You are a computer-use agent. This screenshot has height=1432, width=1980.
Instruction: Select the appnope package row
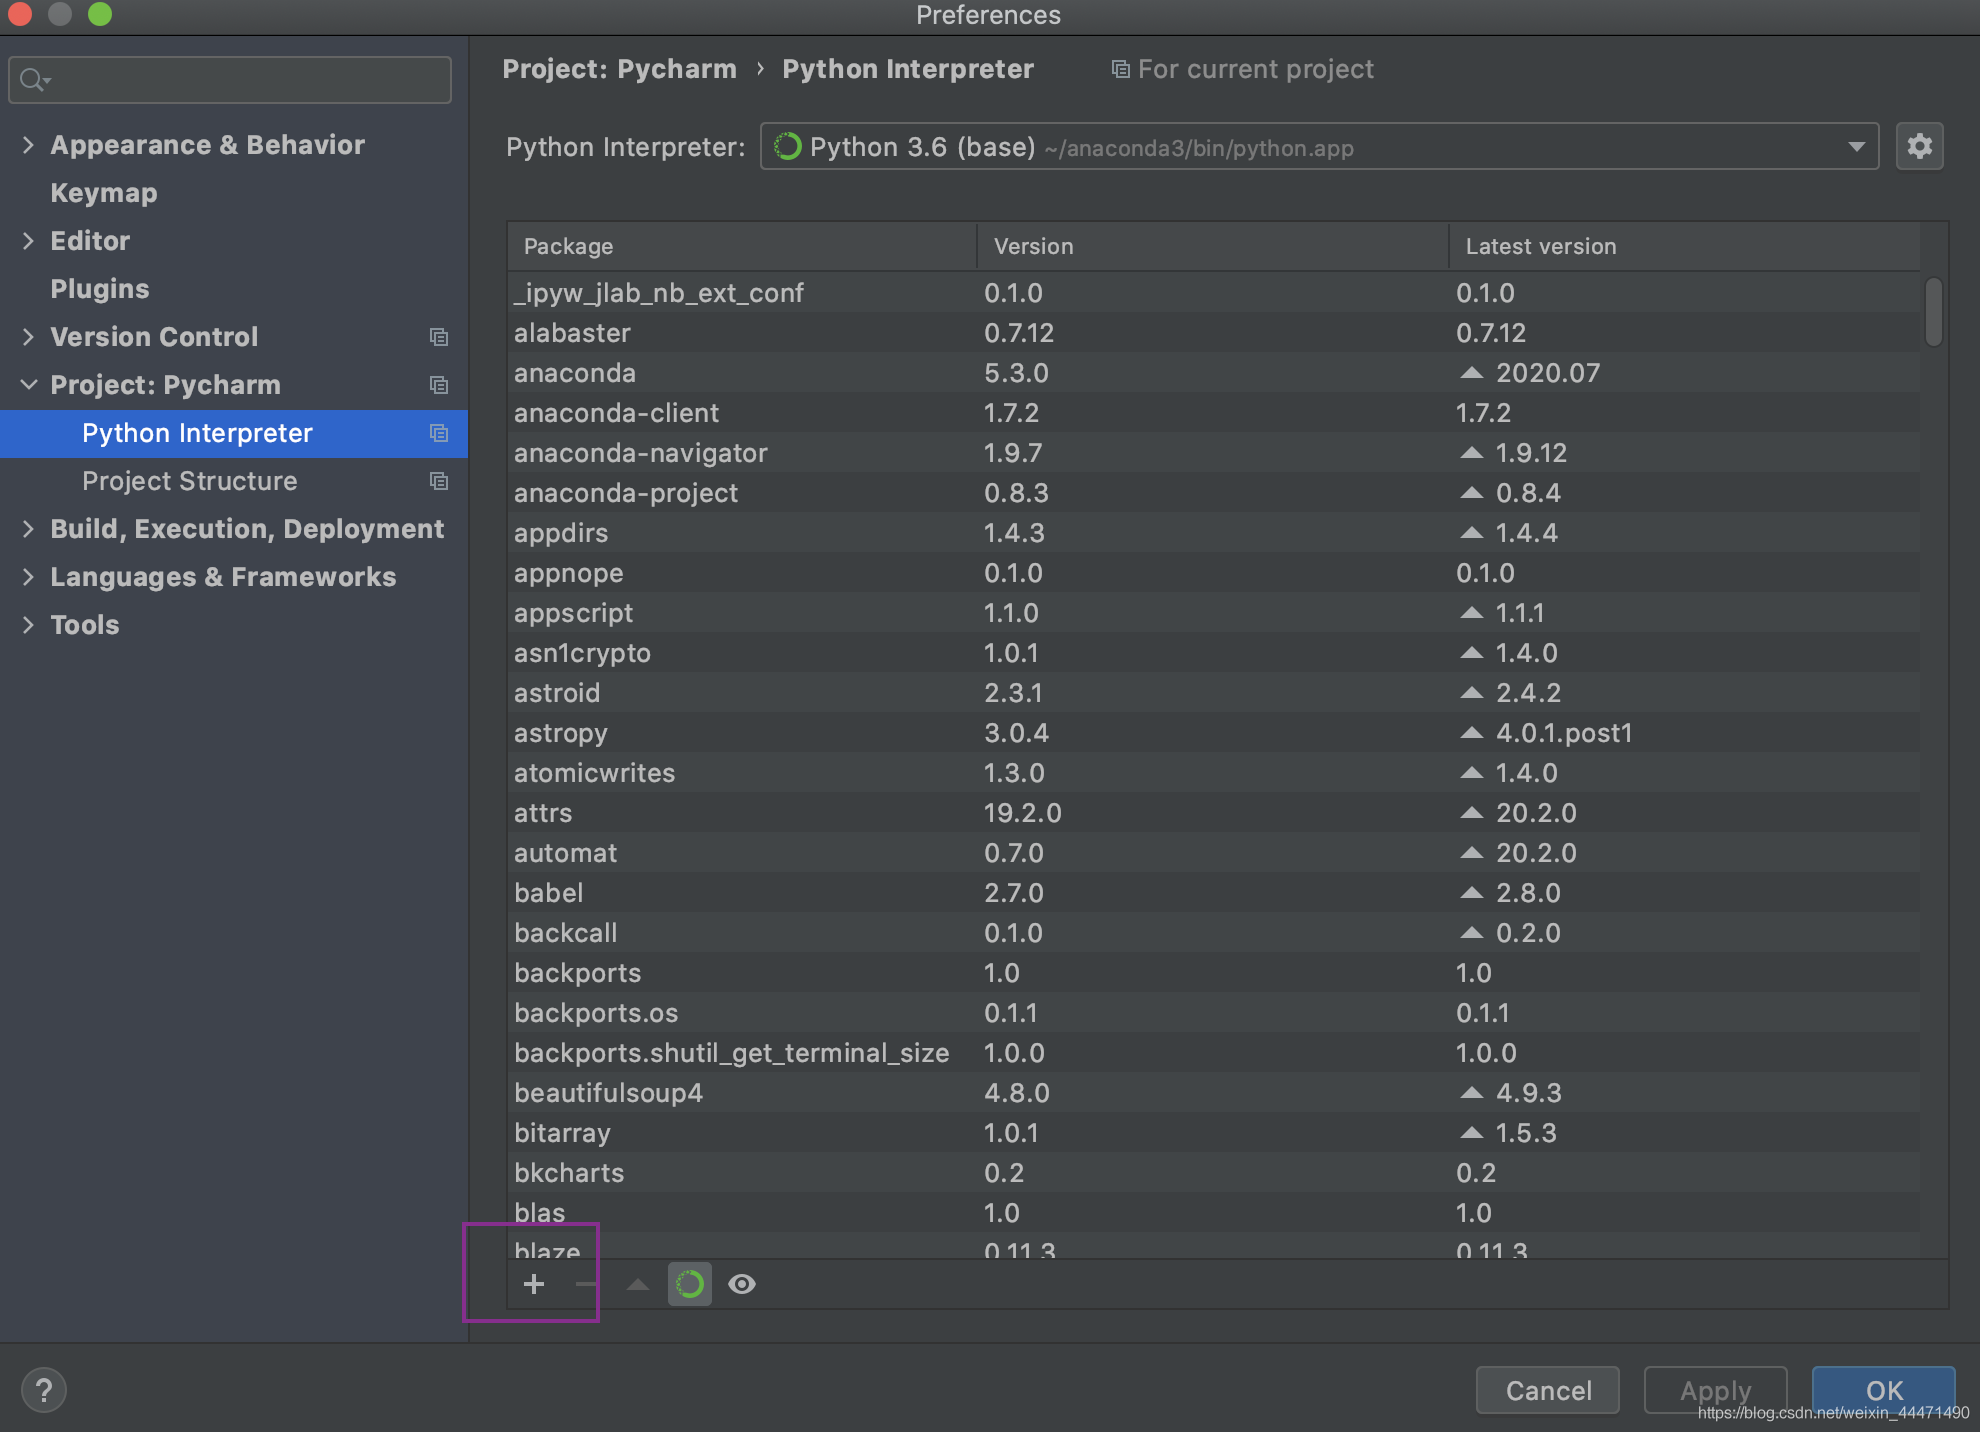point(1214,573)
